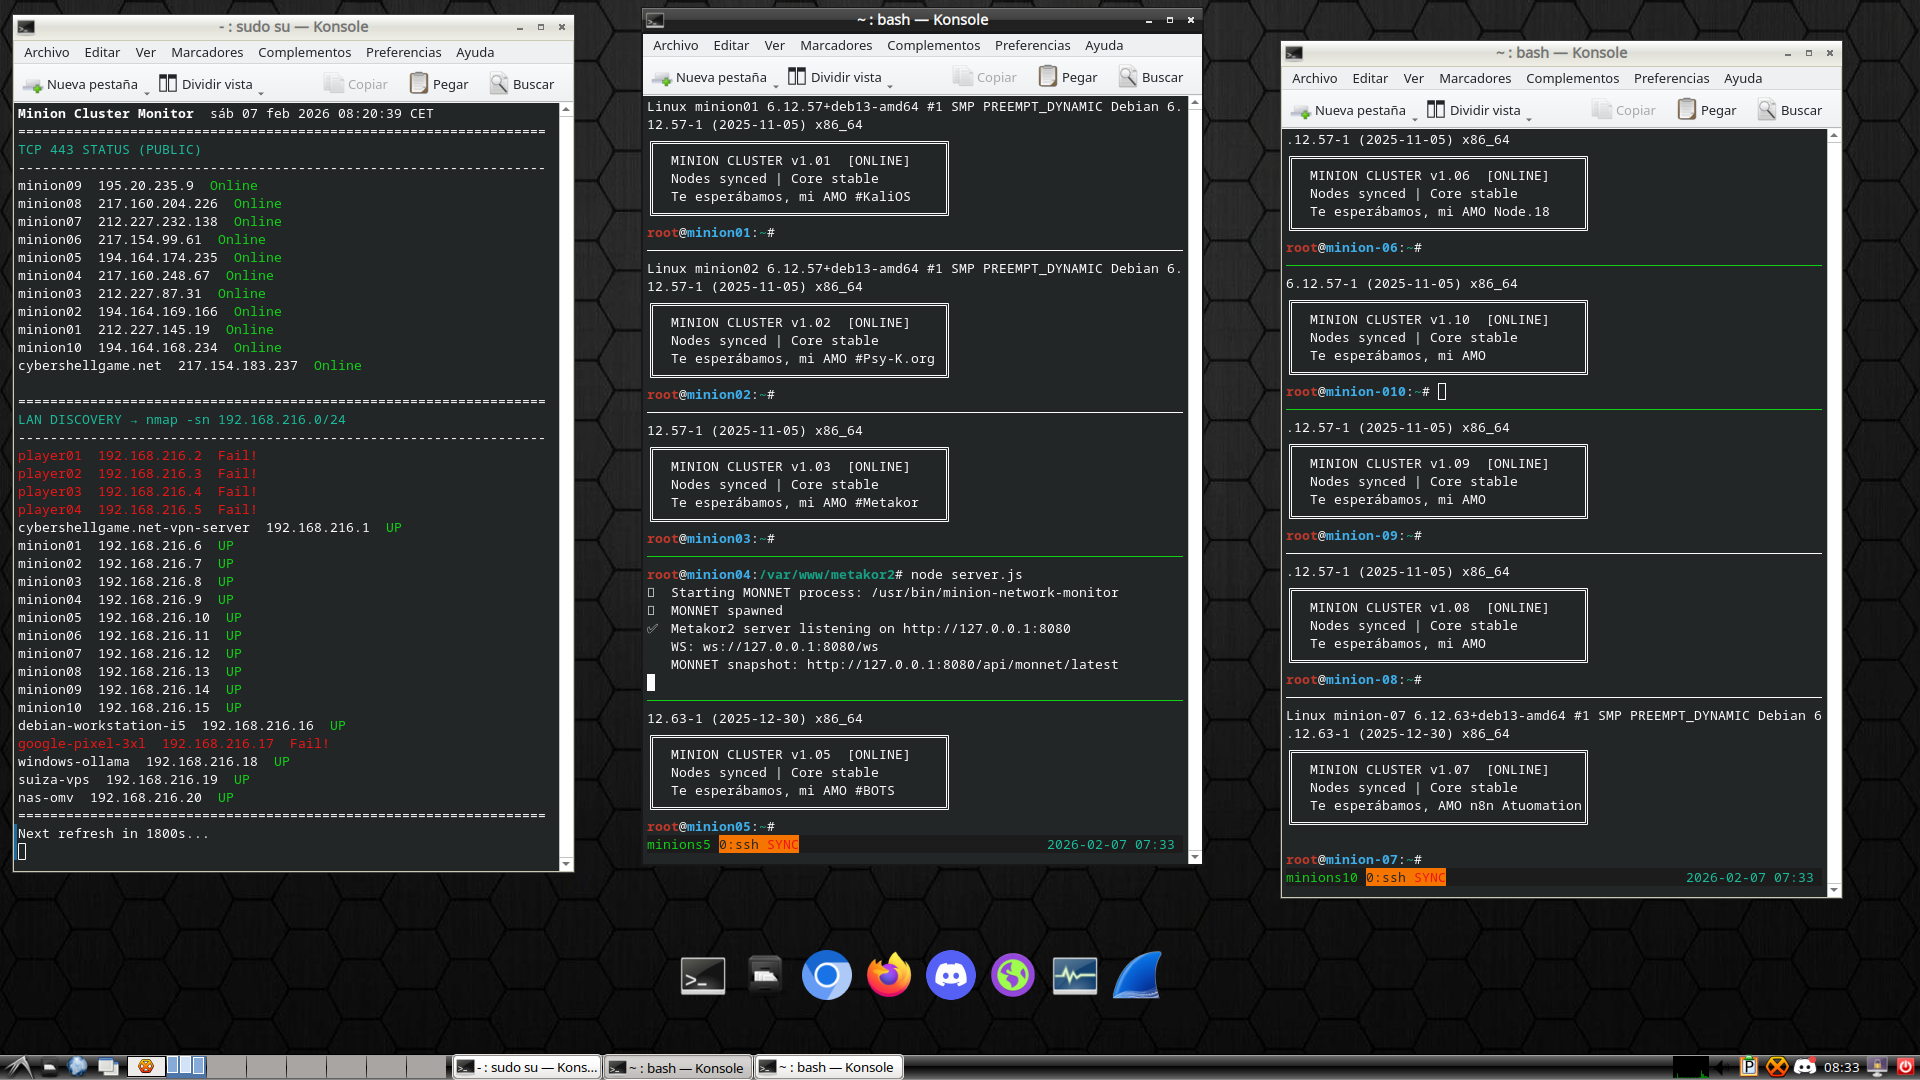Viewport: 1920px width, 1080px height.
Task: Expand Dividir vista arrow in right Konsole
Action: (1529, 117)
